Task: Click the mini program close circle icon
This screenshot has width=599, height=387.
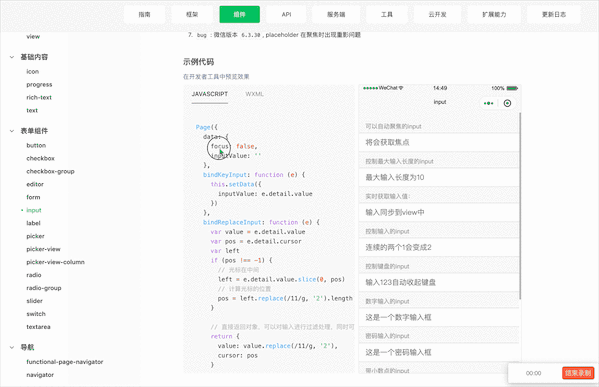Action: pos(507,103)
